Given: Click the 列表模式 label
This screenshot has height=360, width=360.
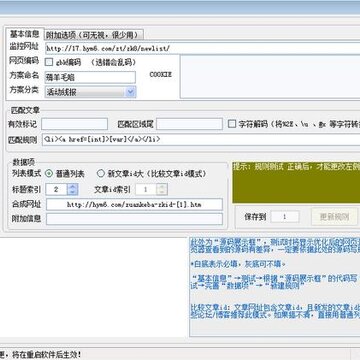Looking at the screenshot, I should [x=26, y=173].
